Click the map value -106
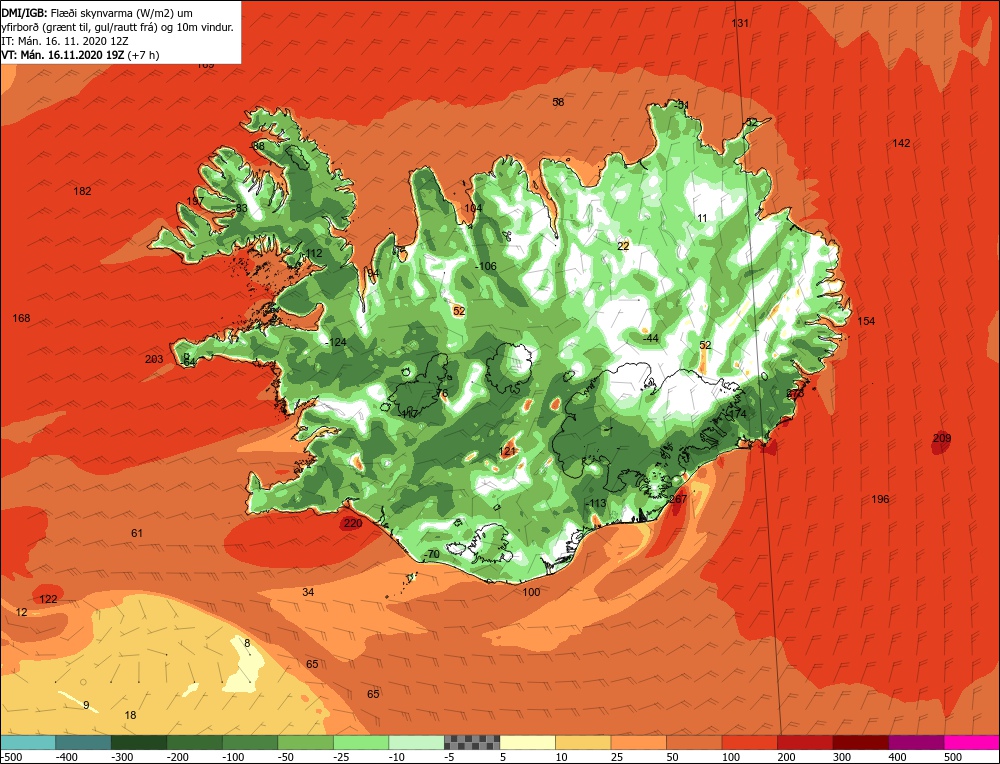The width and height of the screenshot is (1000, 764). (486, 267)
